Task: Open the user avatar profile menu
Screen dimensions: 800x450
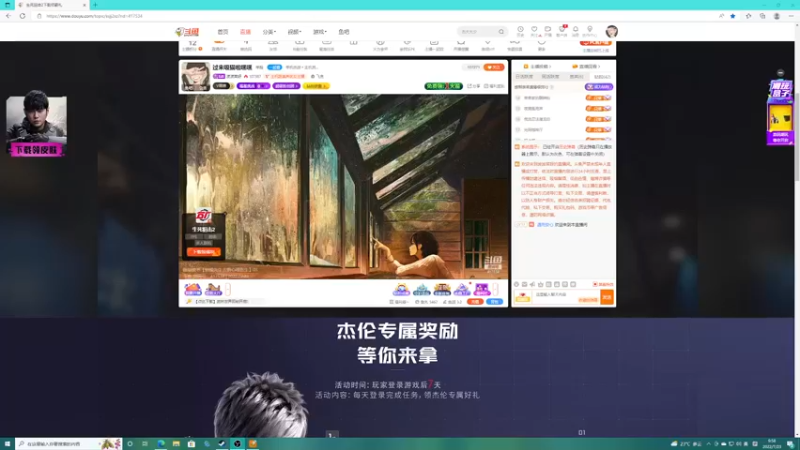Action: (612, 32)
